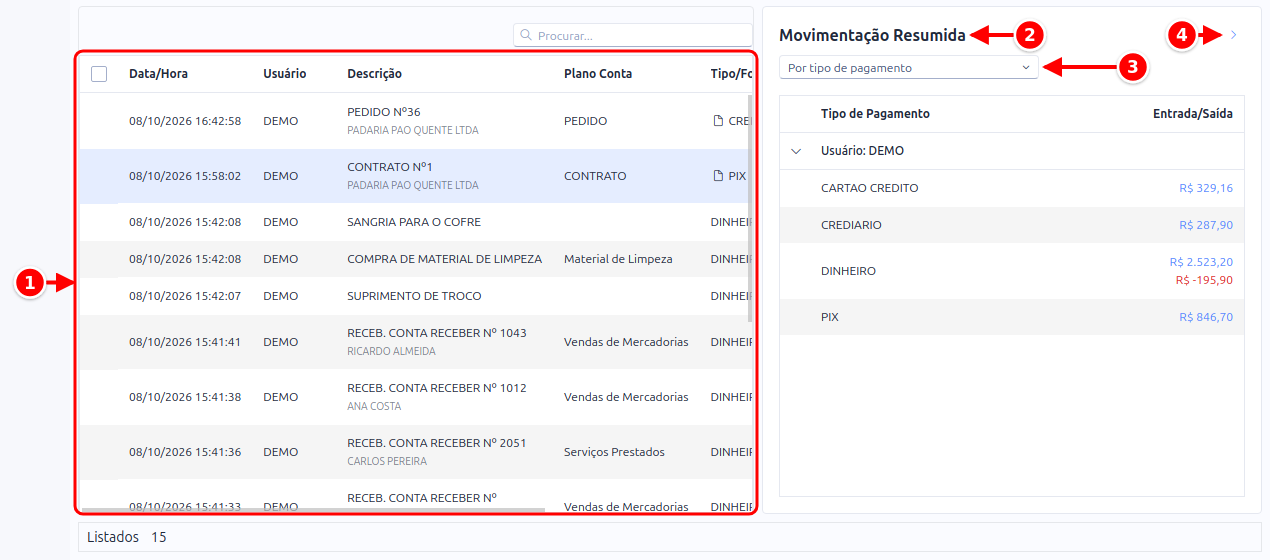1270x560 pixels.
Task: Select RECEB. CONTA RECEBER Nº 1012
Action: pyautogui.click(x=437, y=388)
